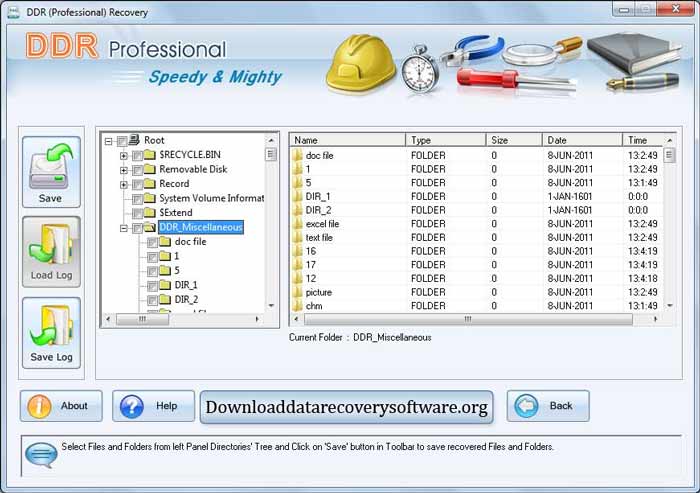The width and height of the screenshot is (700, 493).
Task: Collapse the Root tree node
Action: (x=108, y=142)
